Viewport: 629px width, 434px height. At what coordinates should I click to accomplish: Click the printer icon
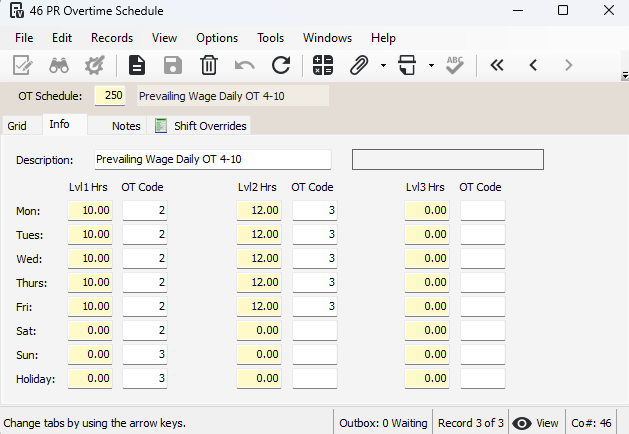(x=407, y=65)
